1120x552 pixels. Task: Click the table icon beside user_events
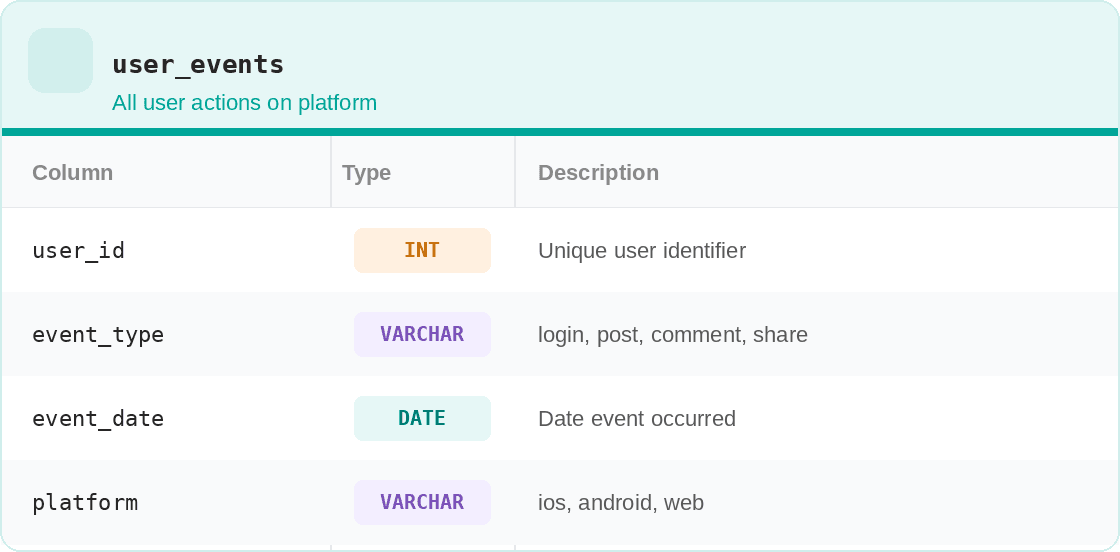[61, 61]
